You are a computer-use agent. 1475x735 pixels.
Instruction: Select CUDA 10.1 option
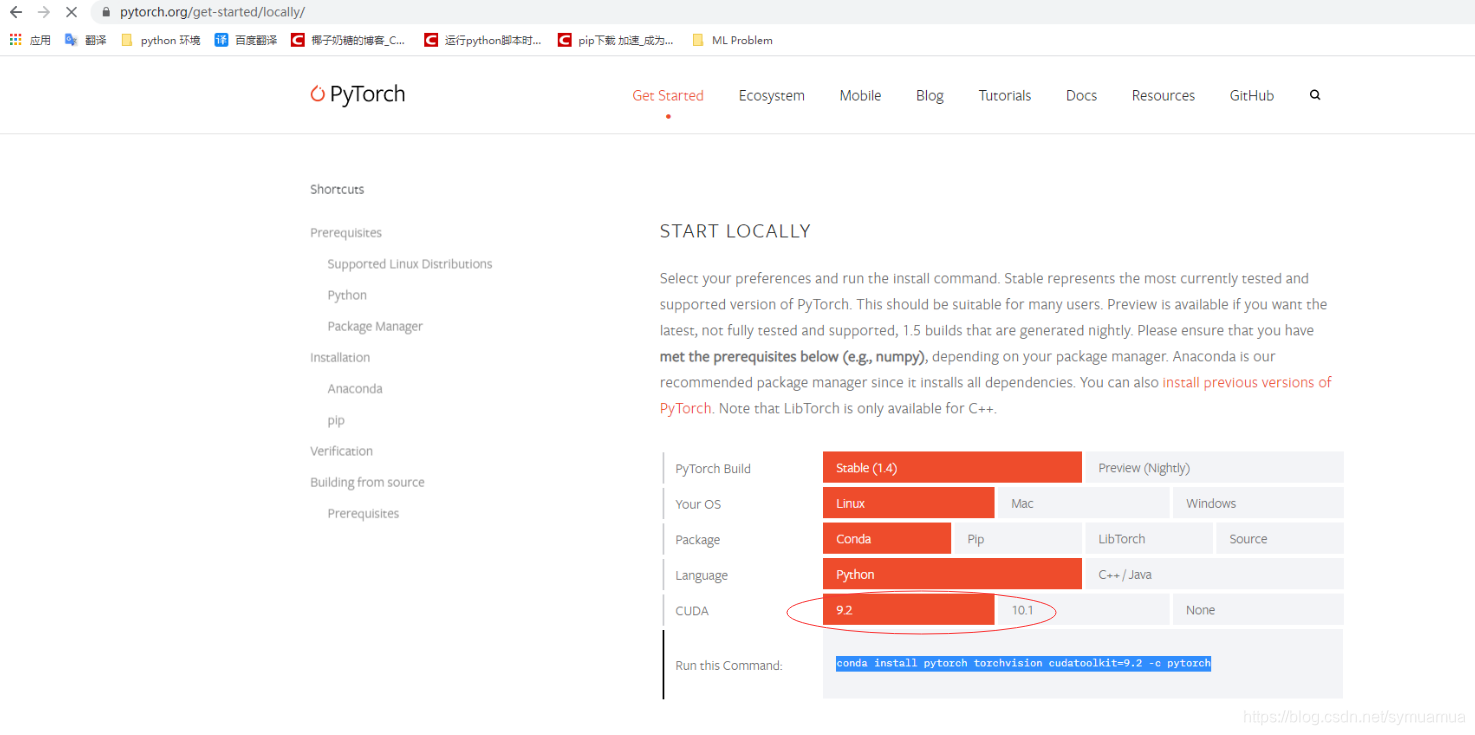click(x=1083, y=609)
